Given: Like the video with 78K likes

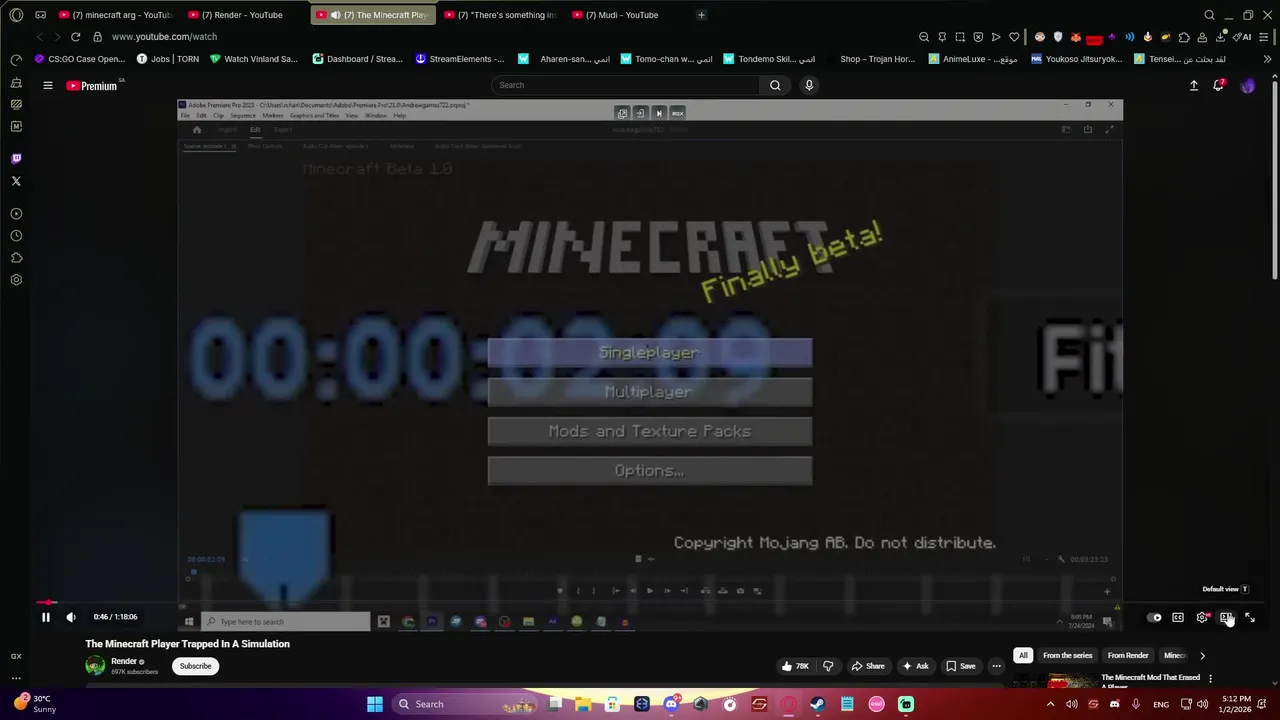Looking at the screenshot, I should (796, 666).
